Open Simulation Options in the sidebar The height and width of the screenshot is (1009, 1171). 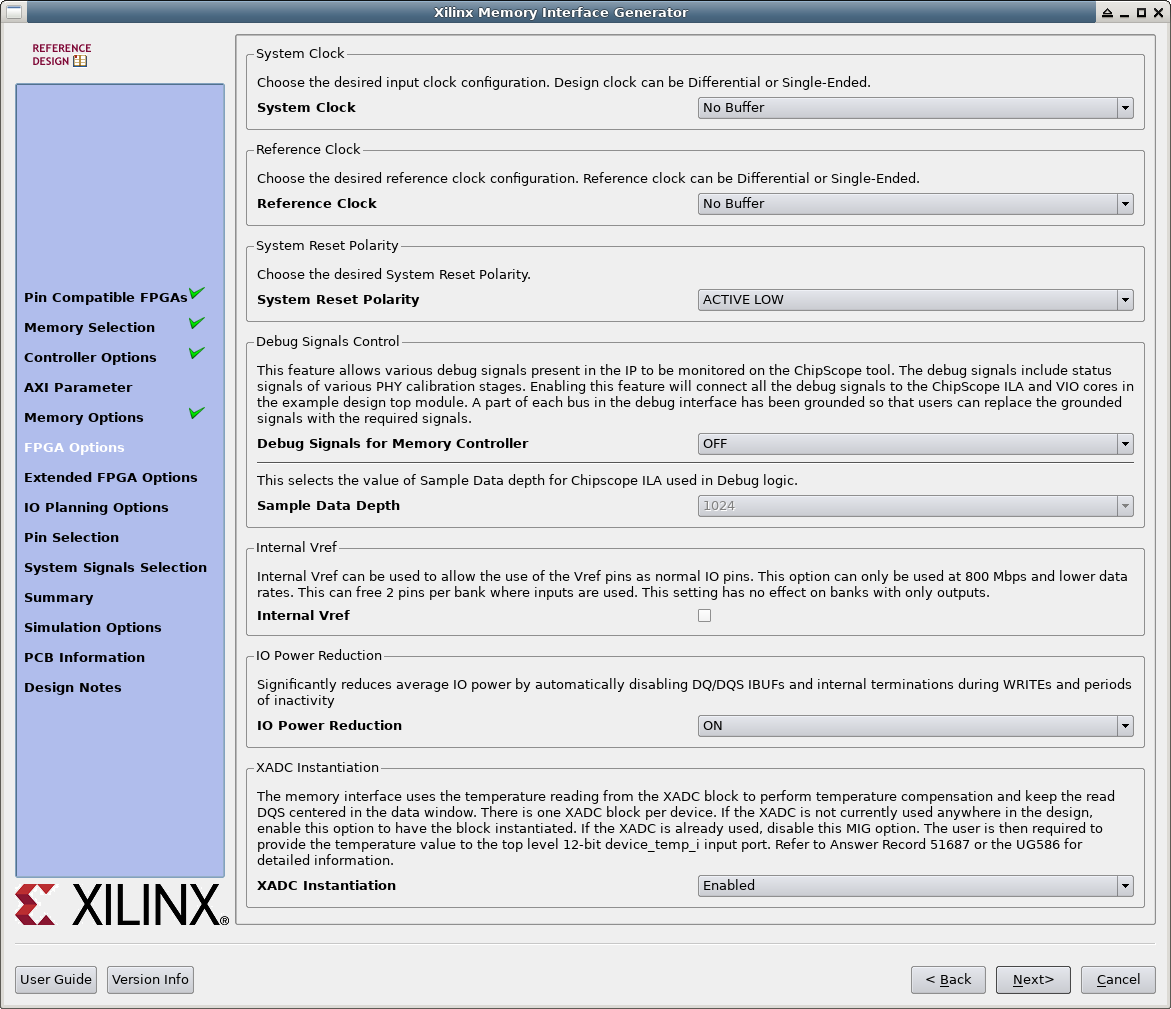point(92,628)
